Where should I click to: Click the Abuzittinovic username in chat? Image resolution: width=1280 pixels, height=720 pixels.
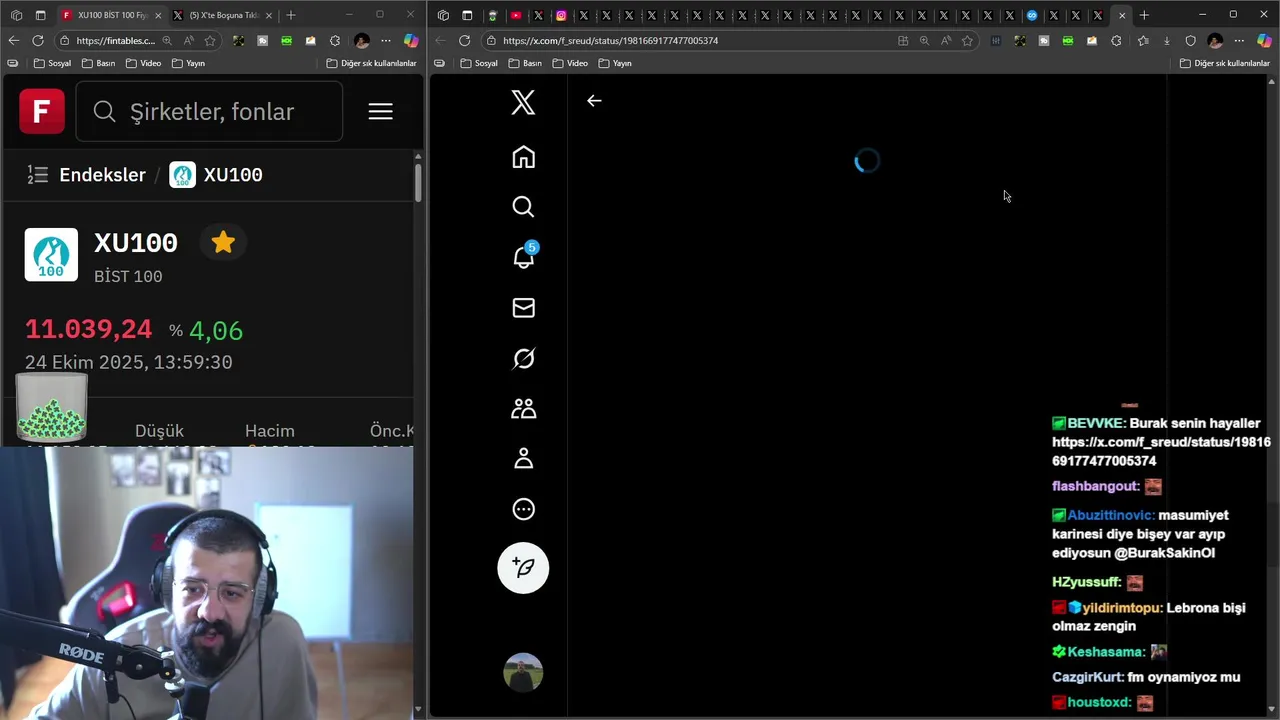[1111, 515]
